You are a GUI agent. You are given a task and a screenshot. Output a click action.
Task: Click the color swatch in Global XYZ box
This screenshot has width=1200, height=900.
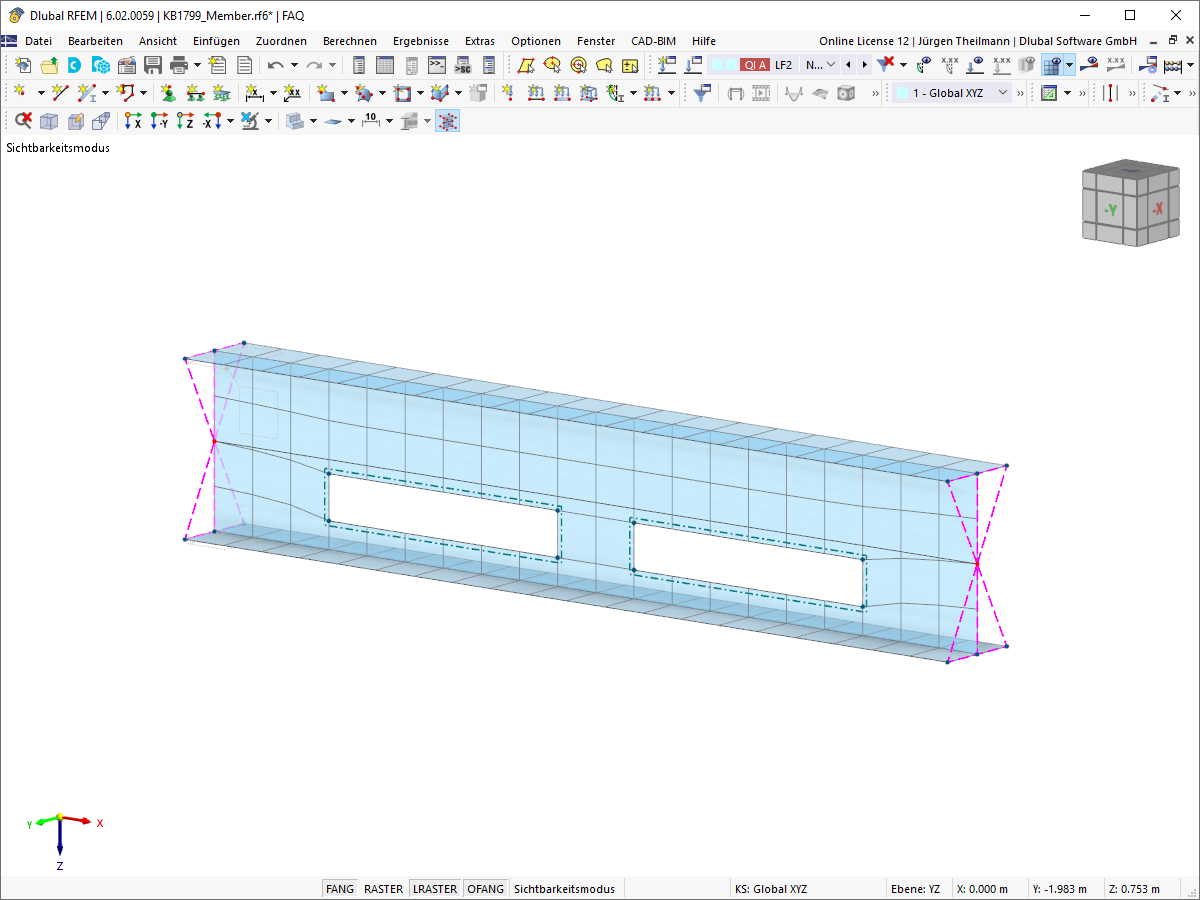coord(903,93)
